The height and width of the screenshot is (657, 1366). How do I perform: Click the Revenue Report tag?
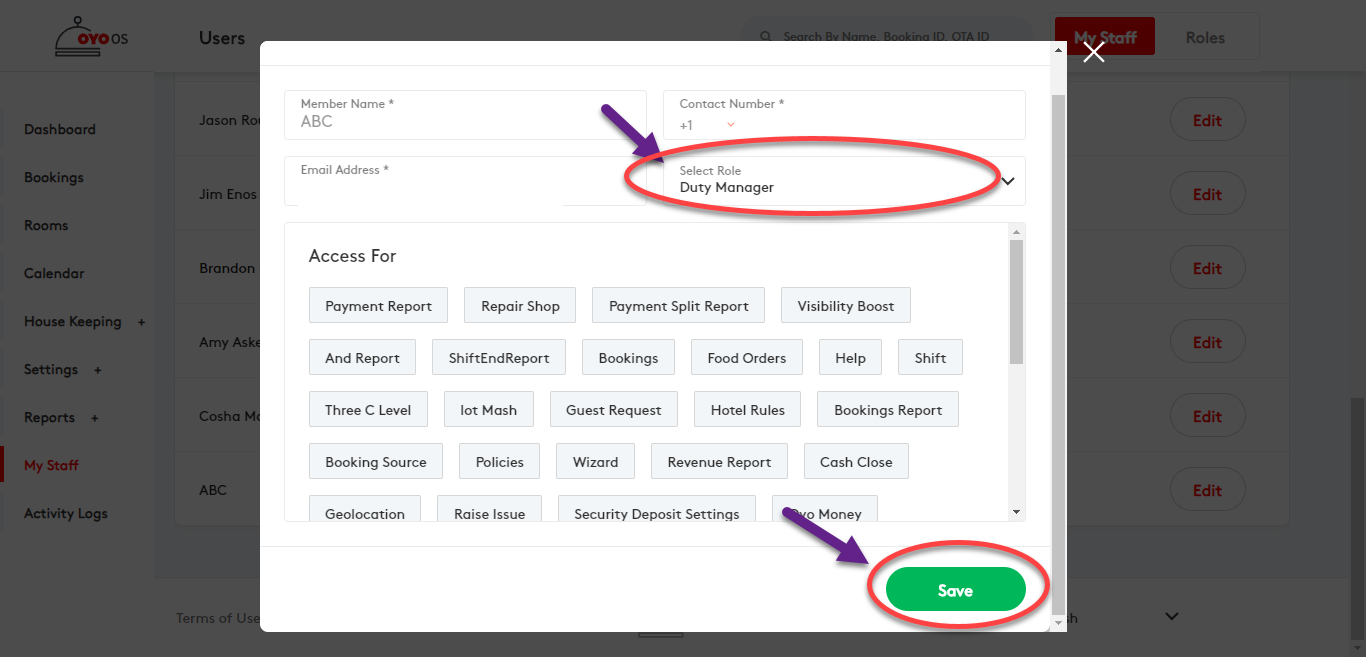coord(720,462)
